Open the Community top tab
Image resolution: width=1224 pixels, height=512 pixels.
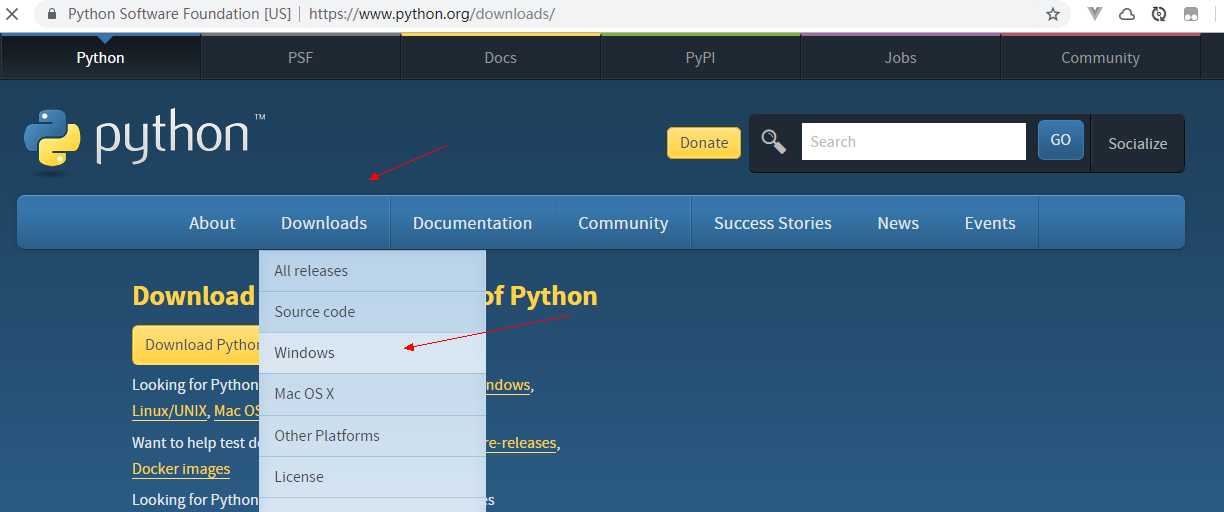(1100, 57)
